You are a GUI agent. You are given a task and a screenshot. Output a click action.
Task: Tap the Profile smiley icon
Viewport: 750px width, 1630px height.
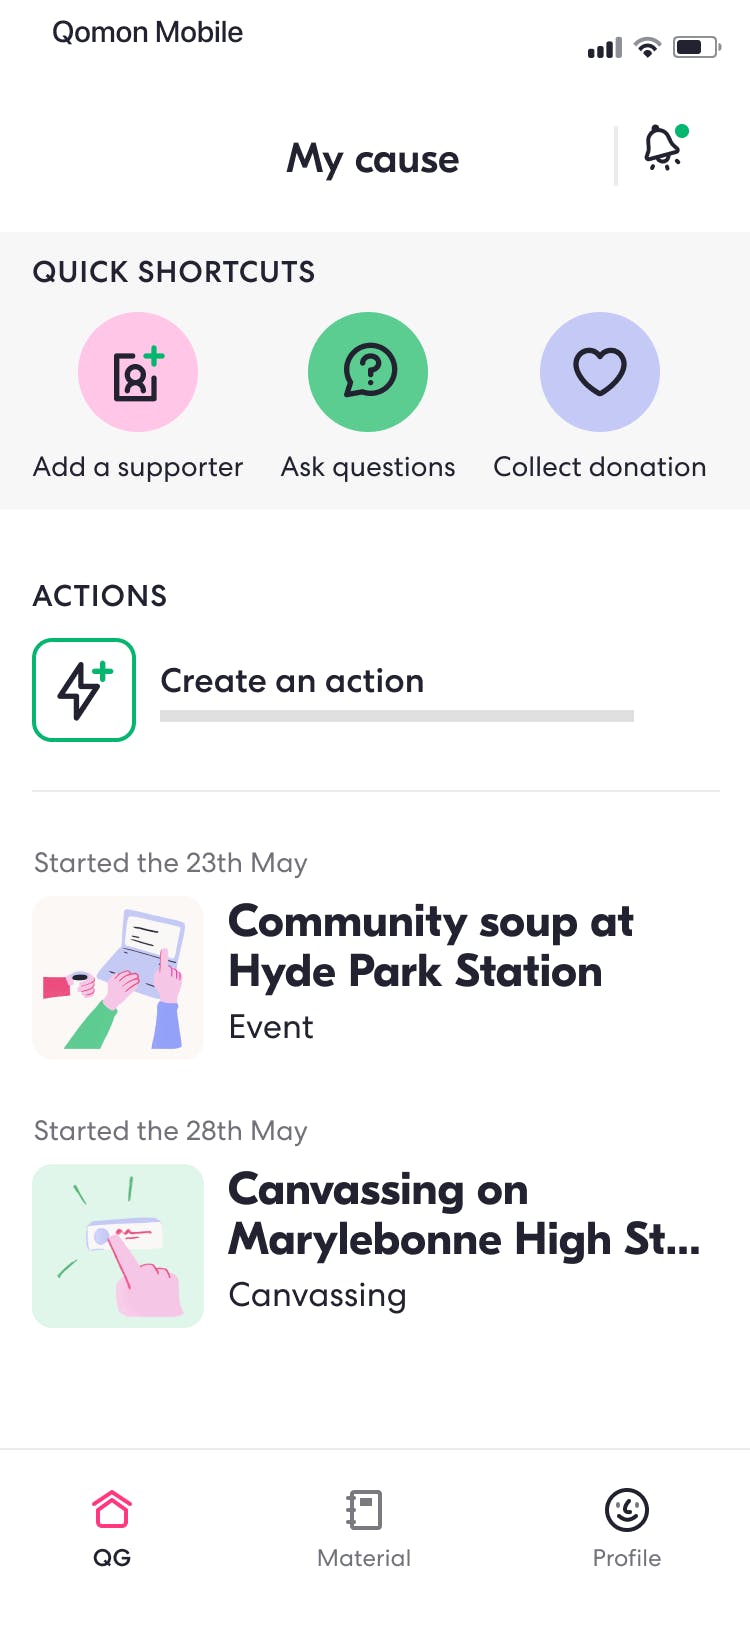627,1509
